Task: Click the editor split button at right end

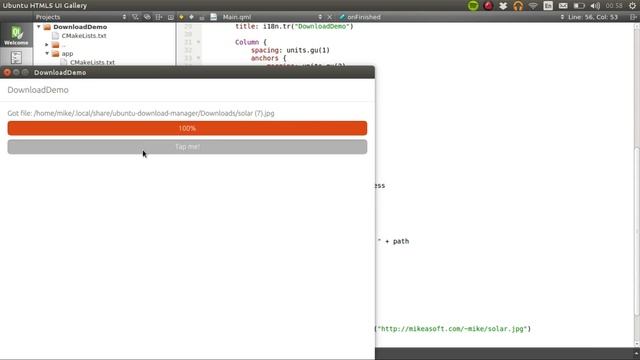Action: 633,17
